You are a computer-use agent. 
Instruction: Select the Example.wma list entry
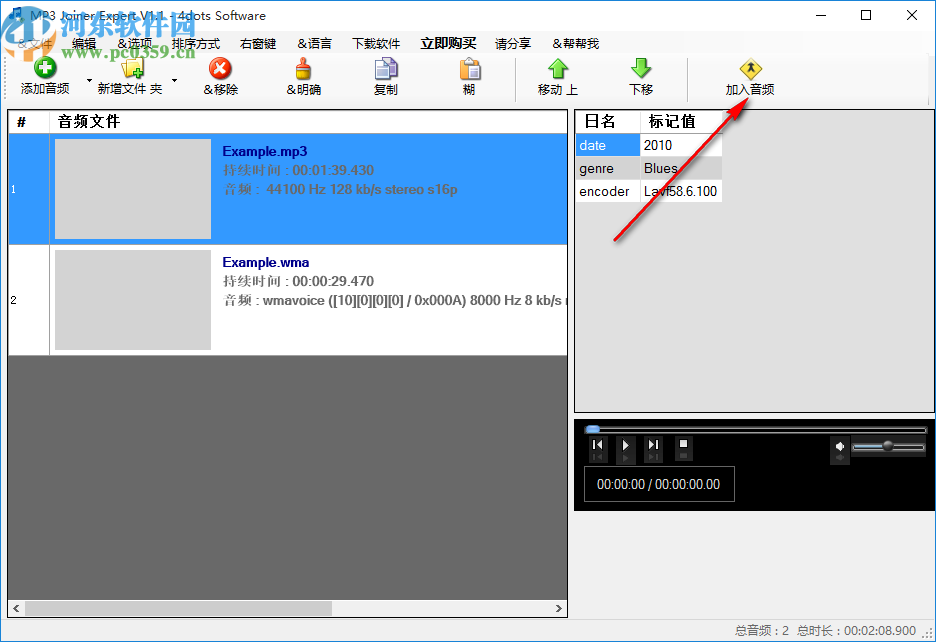tap(300, 300)
